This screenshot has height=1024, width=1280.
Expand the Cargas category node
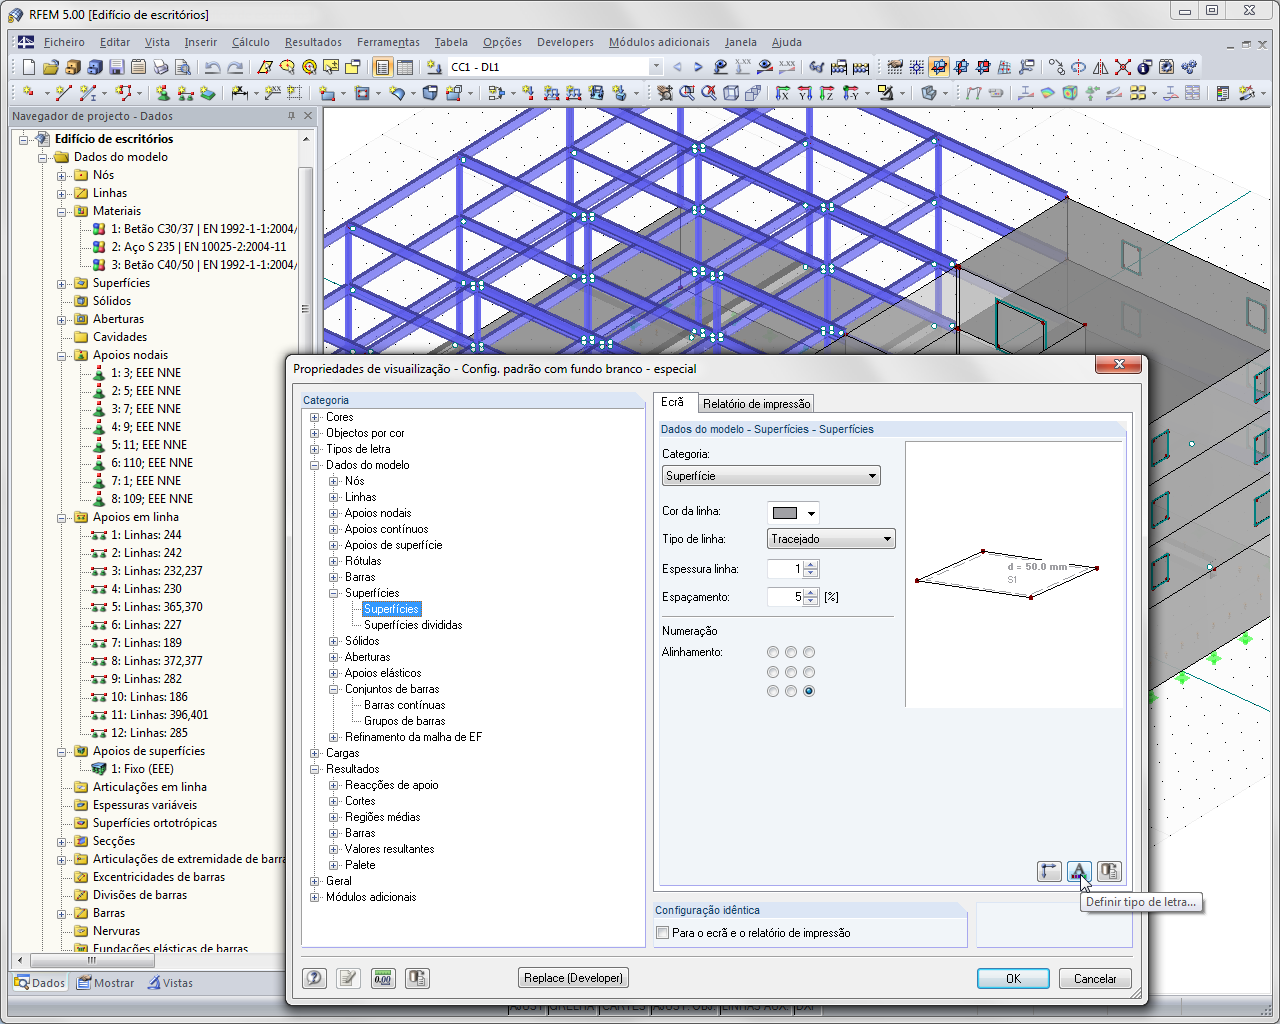point(315,754)
